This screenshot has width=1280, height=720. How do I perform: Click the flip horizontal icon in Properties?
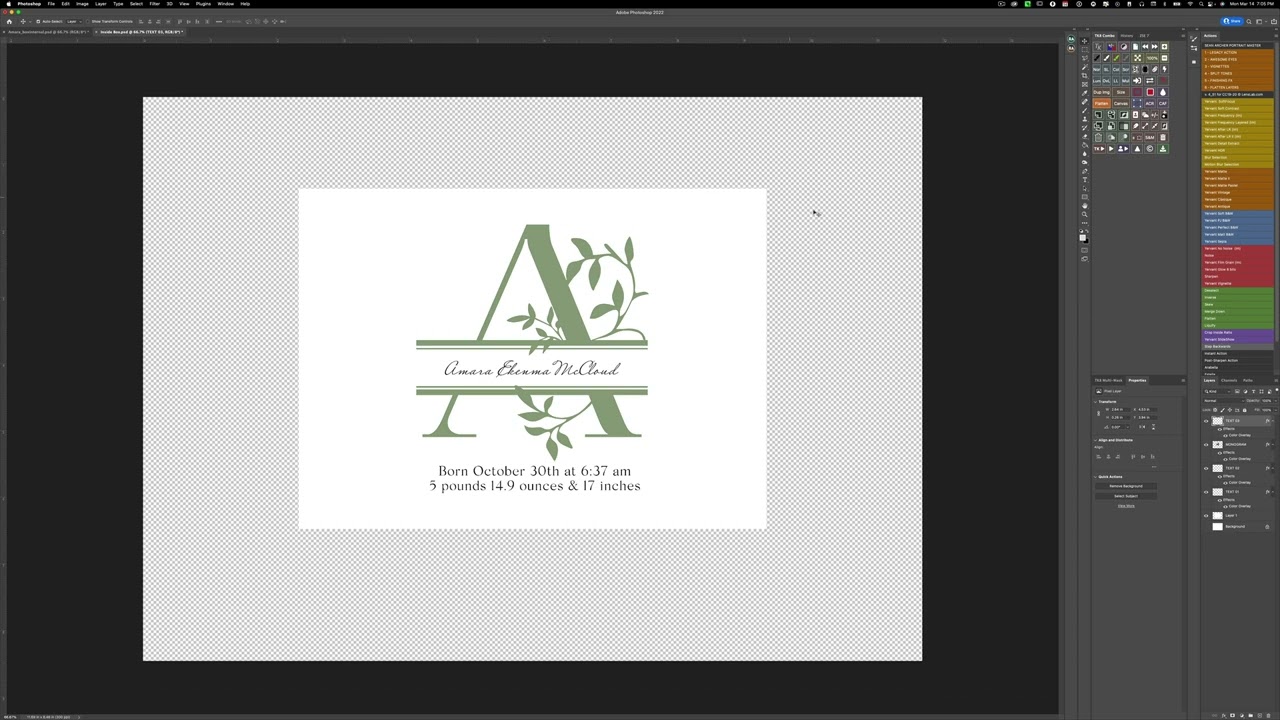1142,427
